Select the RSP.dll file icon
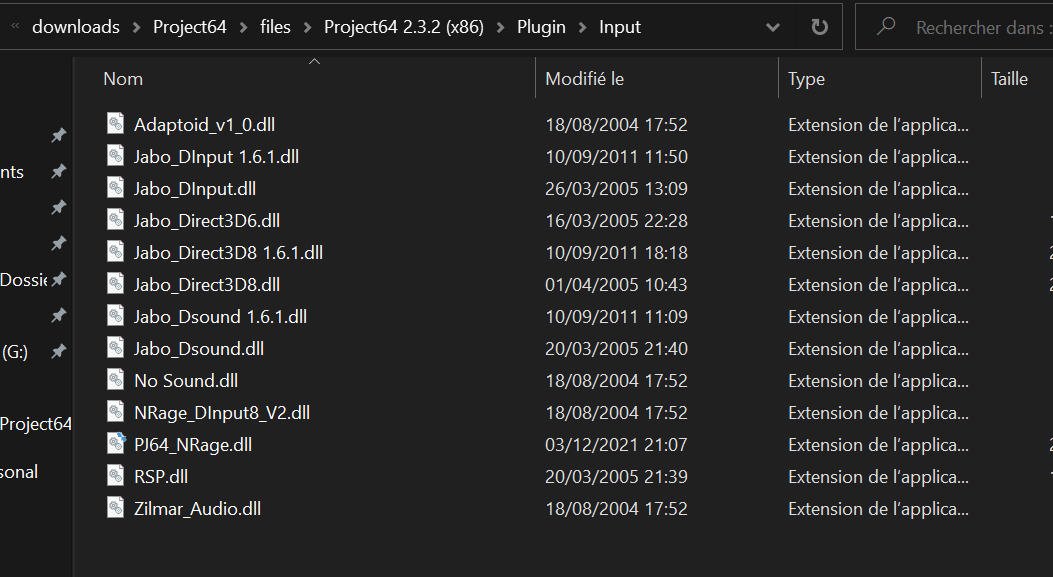 coord(116,476)
